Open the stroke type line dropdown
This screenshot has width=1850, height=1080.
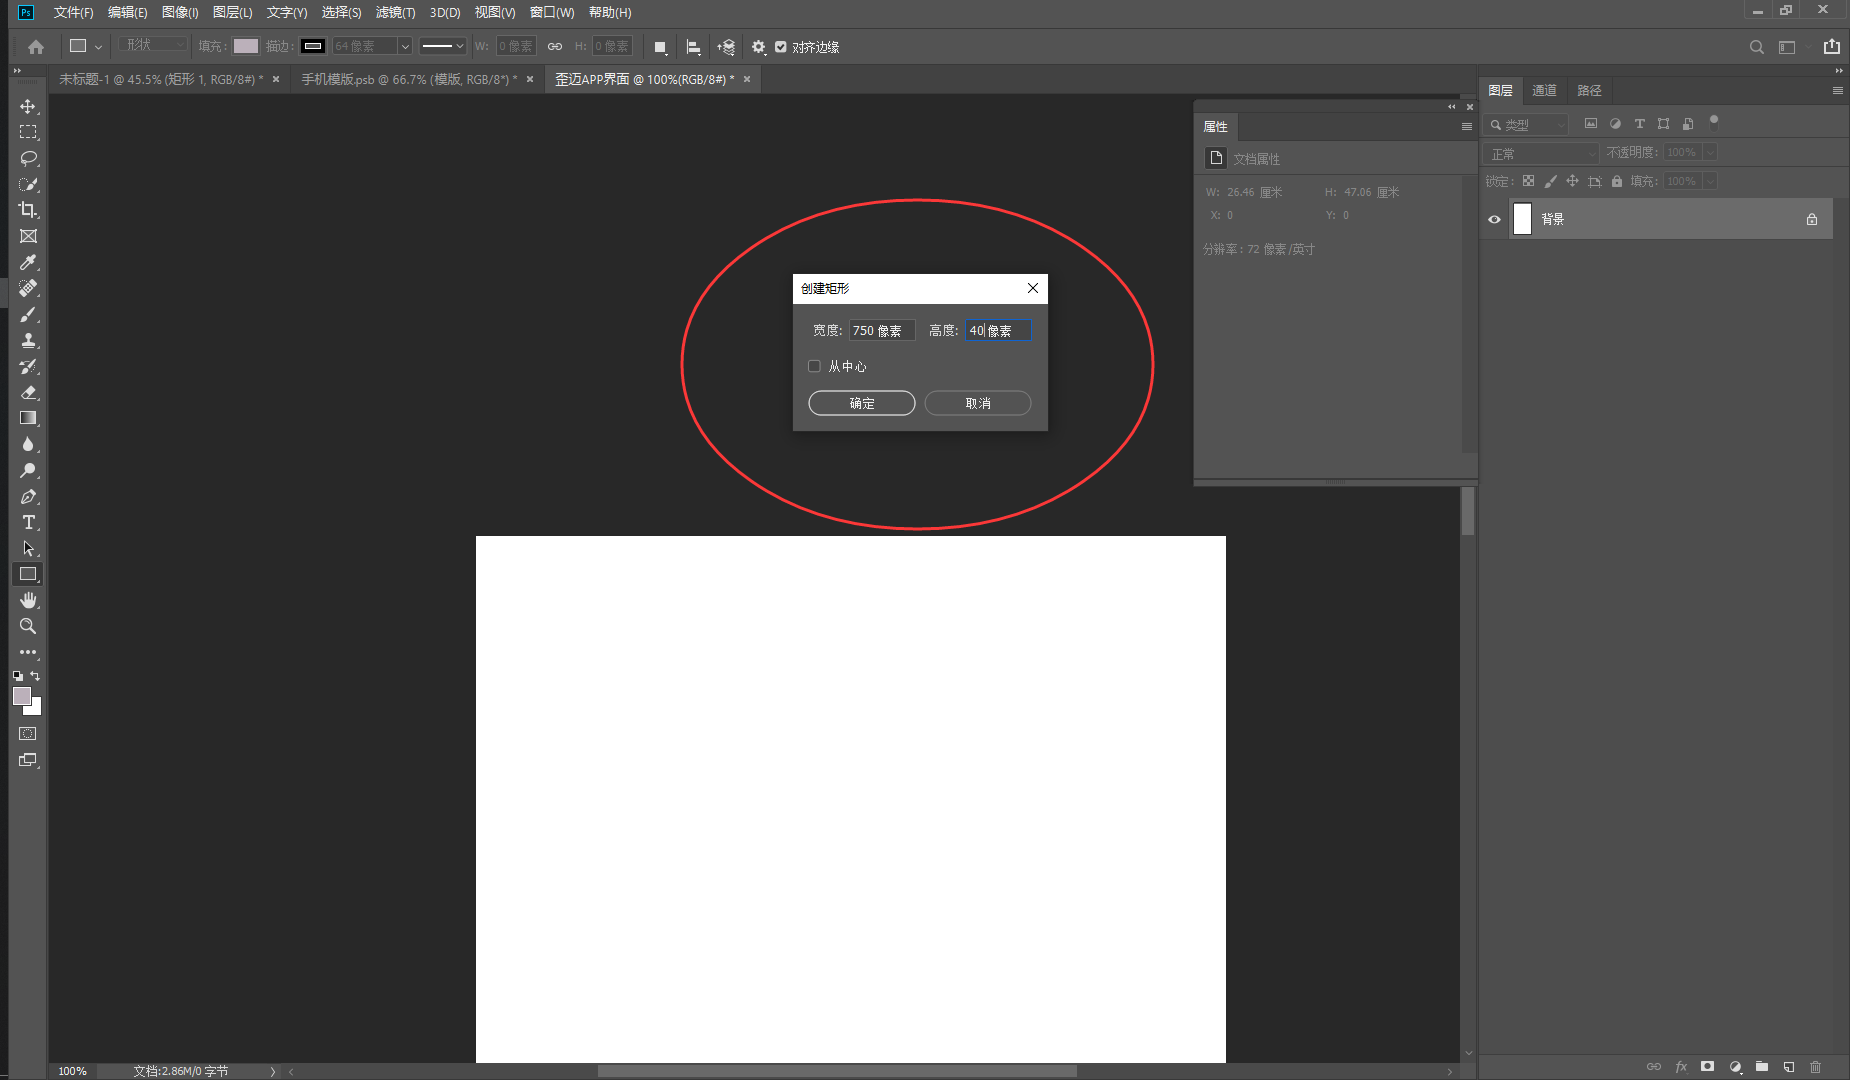tap(442, 46)
